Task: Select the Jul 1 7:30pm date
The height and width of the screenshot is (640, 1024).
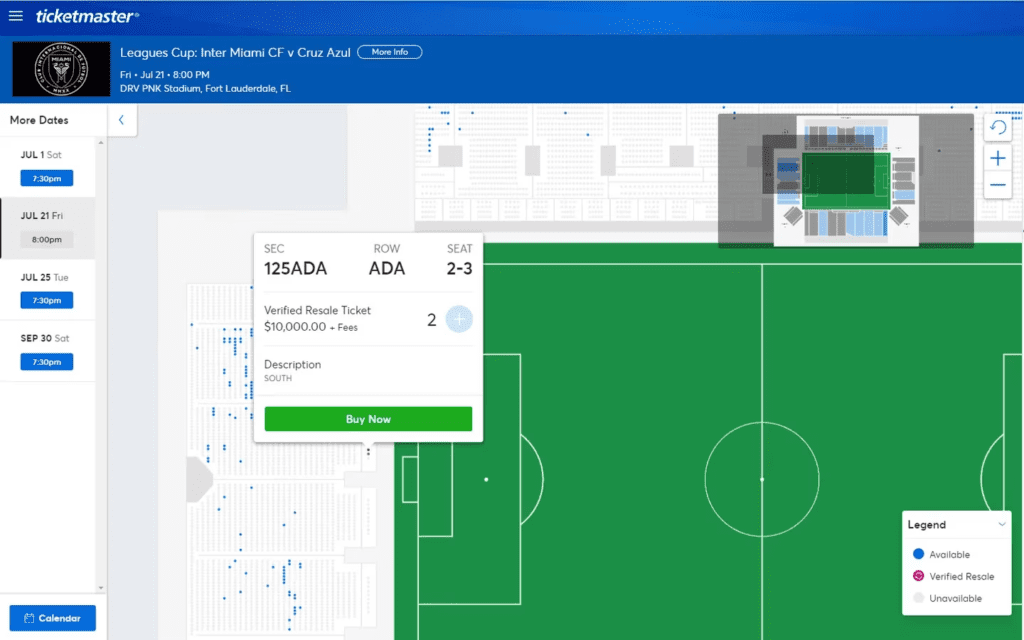Action: tap(46, 178)
